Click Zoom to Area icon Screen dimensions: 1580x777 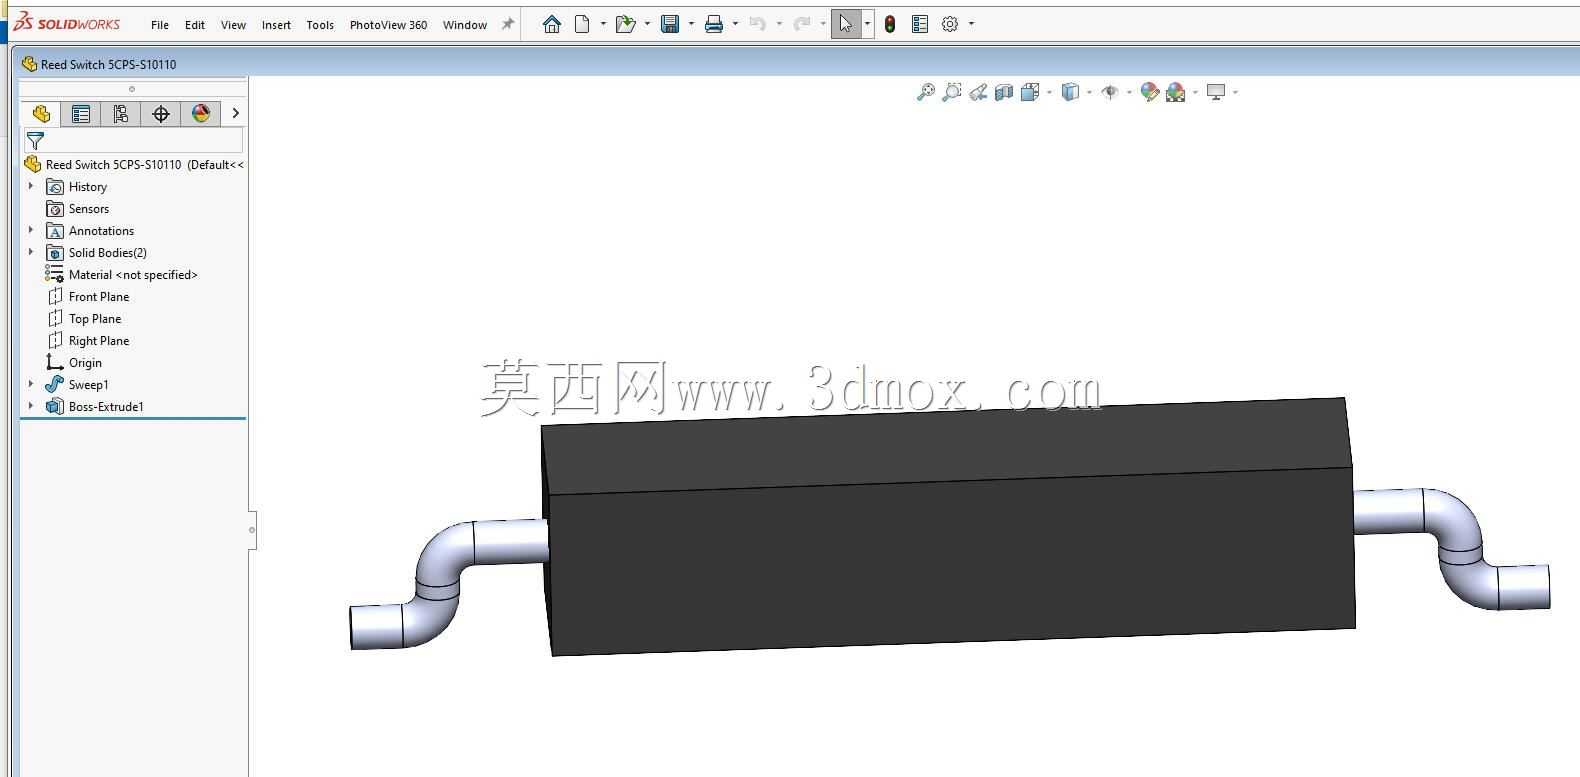coord(952,92)
